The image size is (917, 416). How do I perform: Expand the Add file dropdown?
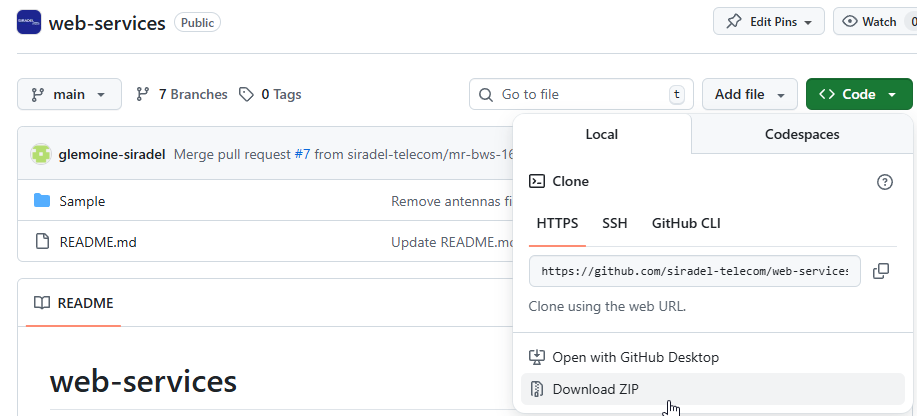point(750,94)
